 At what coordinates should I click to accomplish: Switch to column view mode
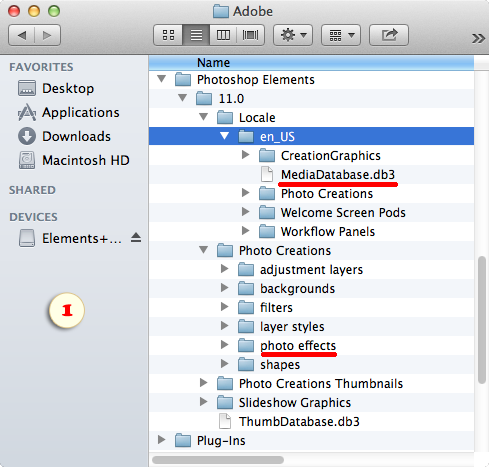coord(223,35)
